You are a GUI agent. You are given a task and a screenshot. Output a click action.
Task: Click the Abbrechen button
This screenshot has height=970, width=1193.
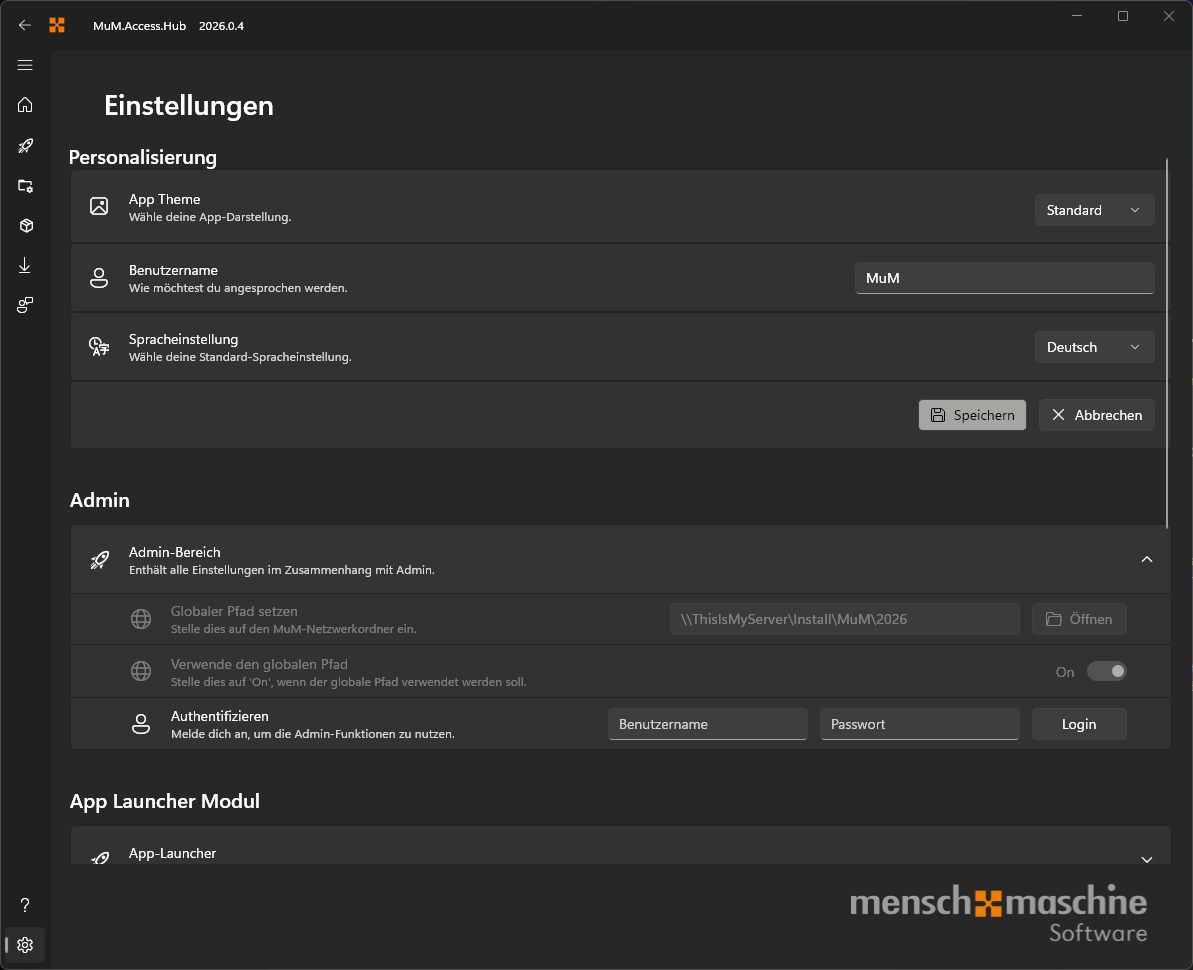click(1096, 415)
